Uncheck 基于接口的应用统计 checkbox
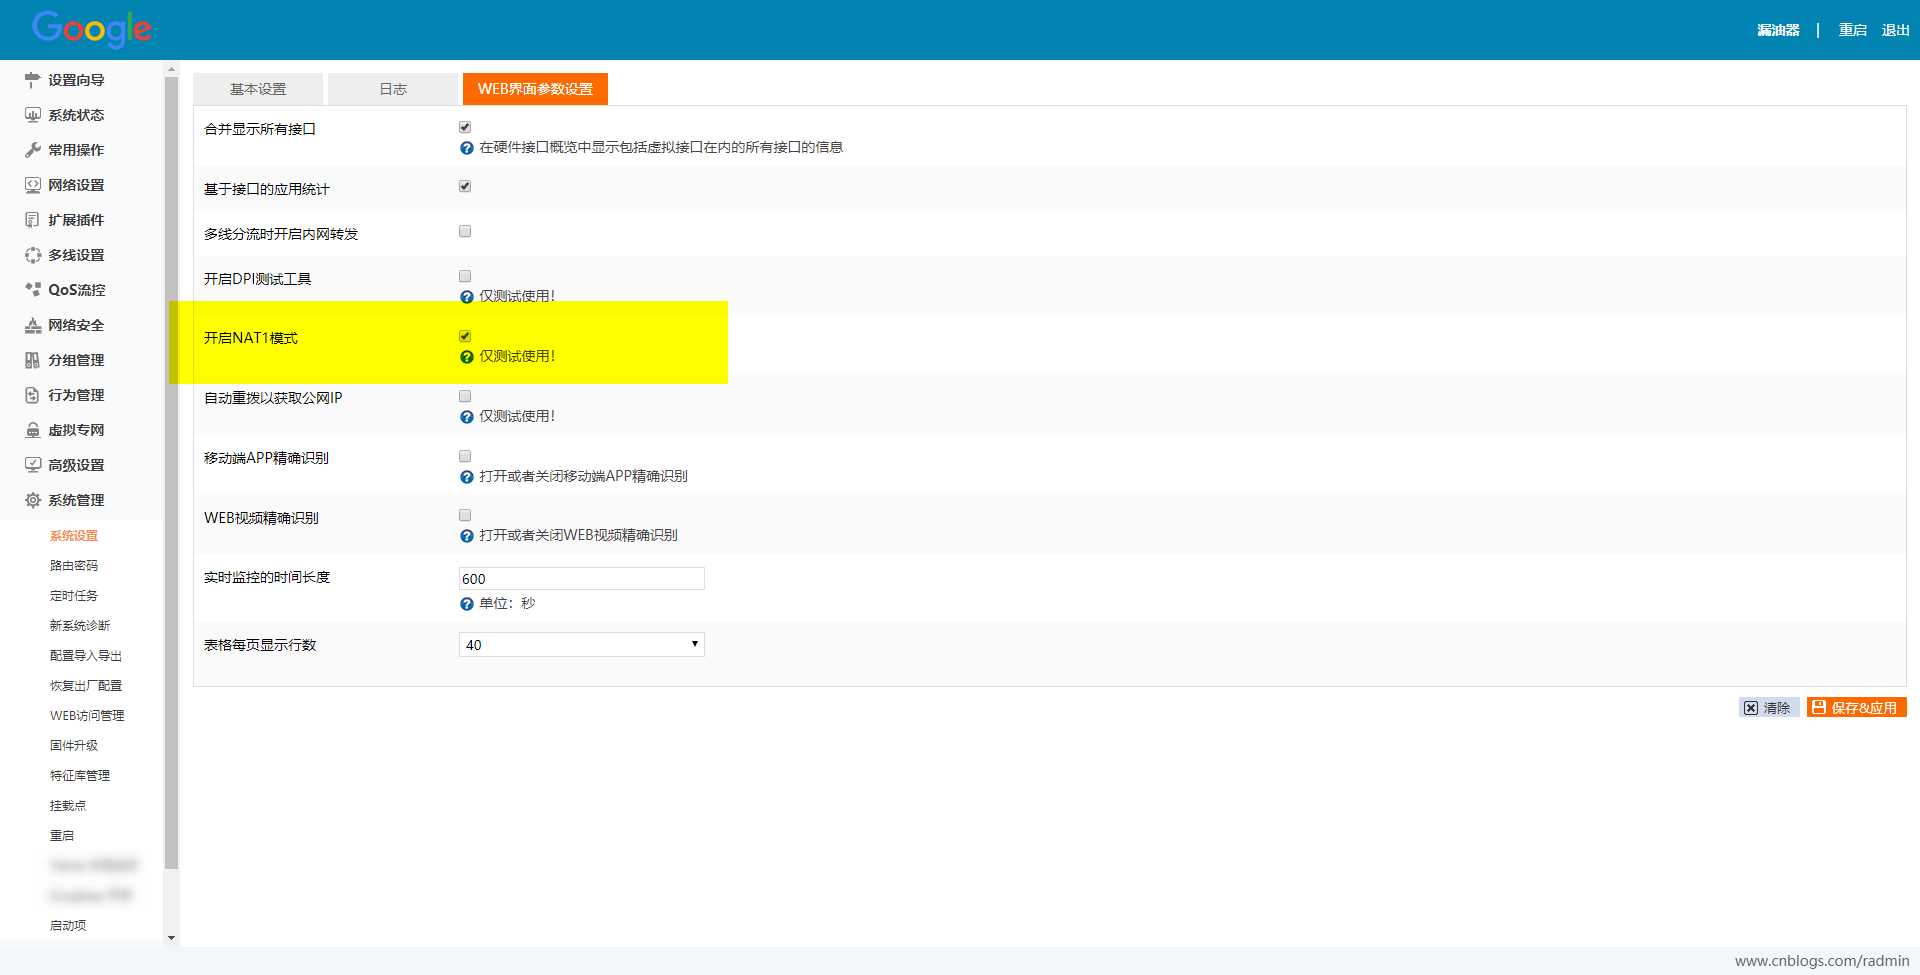Screen dimensions: 1920x975 [465, 186]
